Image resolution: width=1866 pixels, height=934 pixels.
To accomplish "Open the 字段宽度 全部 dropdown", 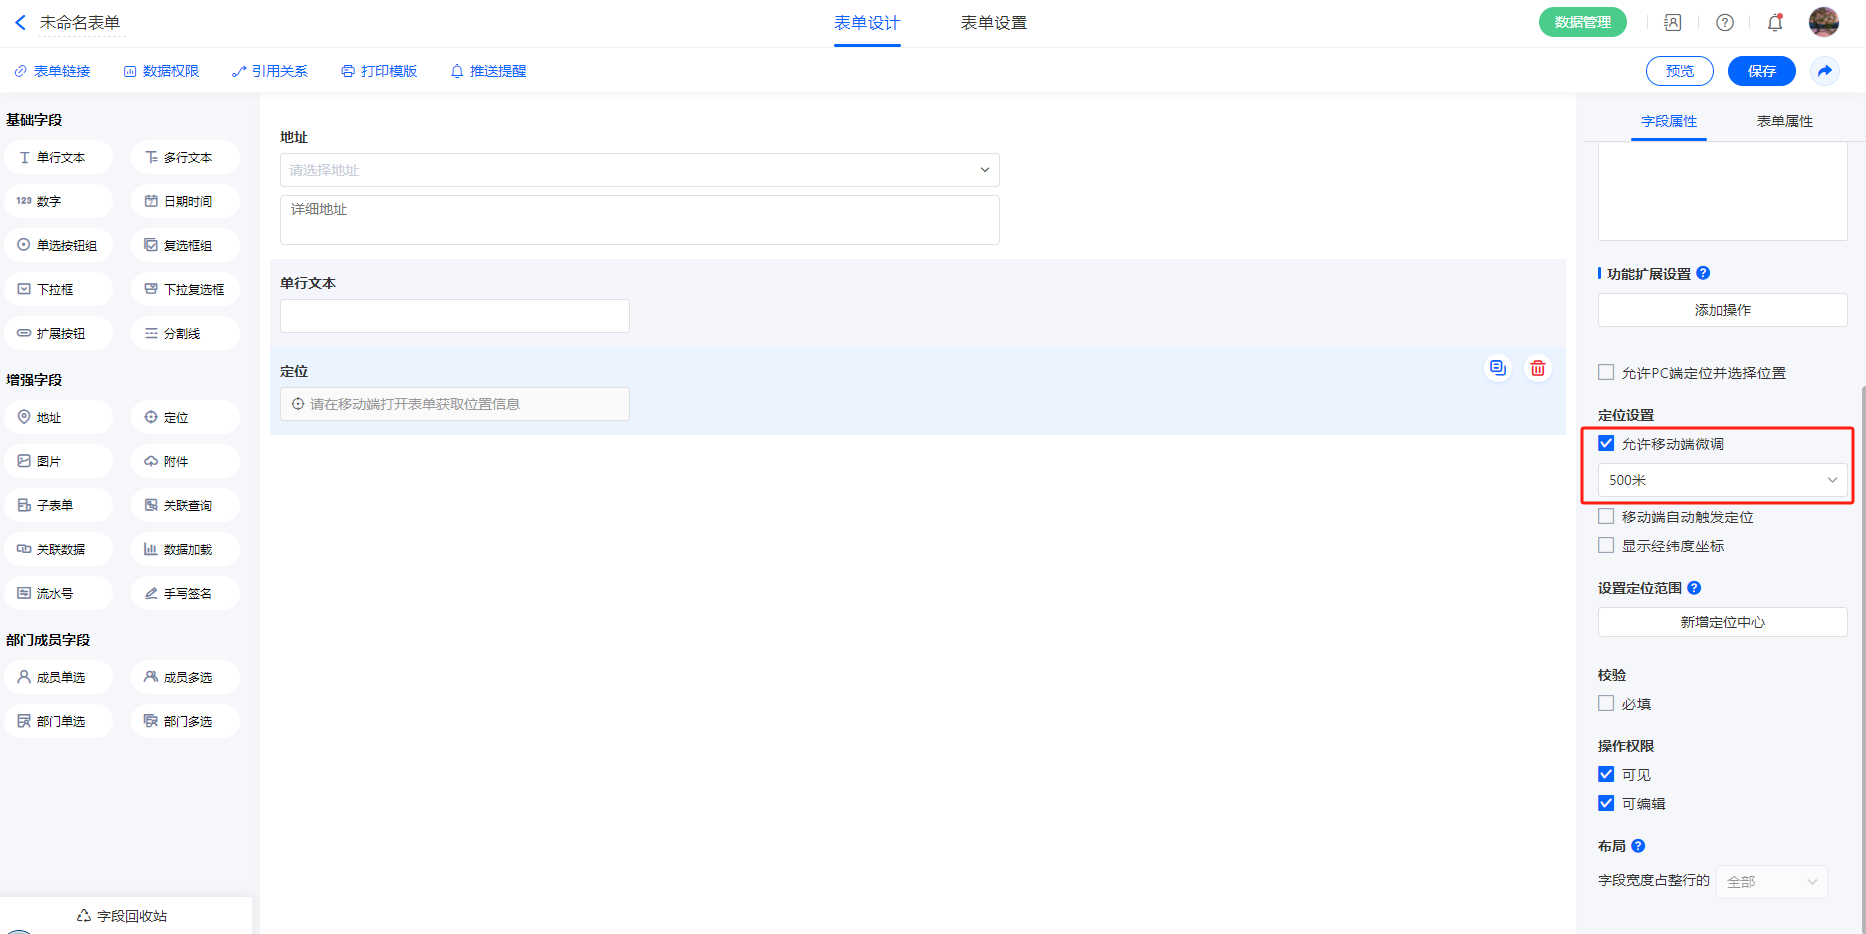I will (x=1771, y=882).
